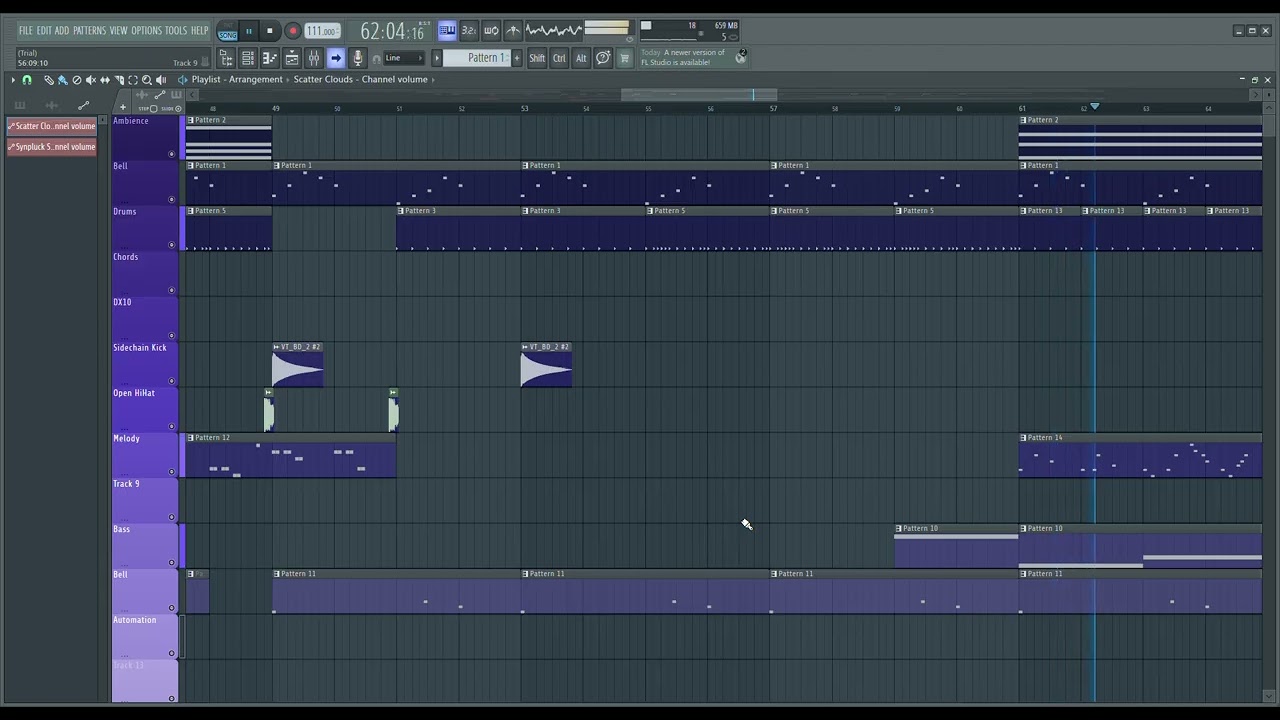This screenshot has width=1280, height=720.
Task: Add a track with plus button
Action: [123, 107]
